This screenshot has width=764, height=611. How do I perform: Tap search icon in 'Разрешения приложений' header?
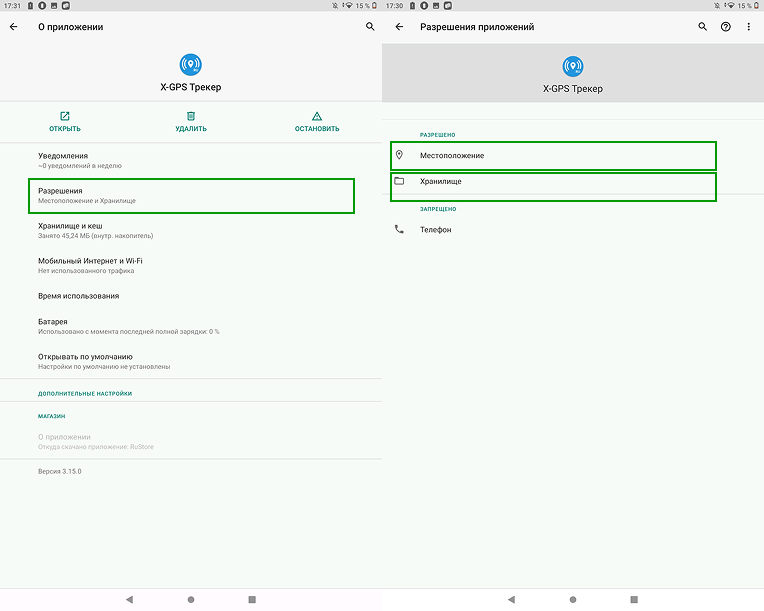[x=703, y=27]
